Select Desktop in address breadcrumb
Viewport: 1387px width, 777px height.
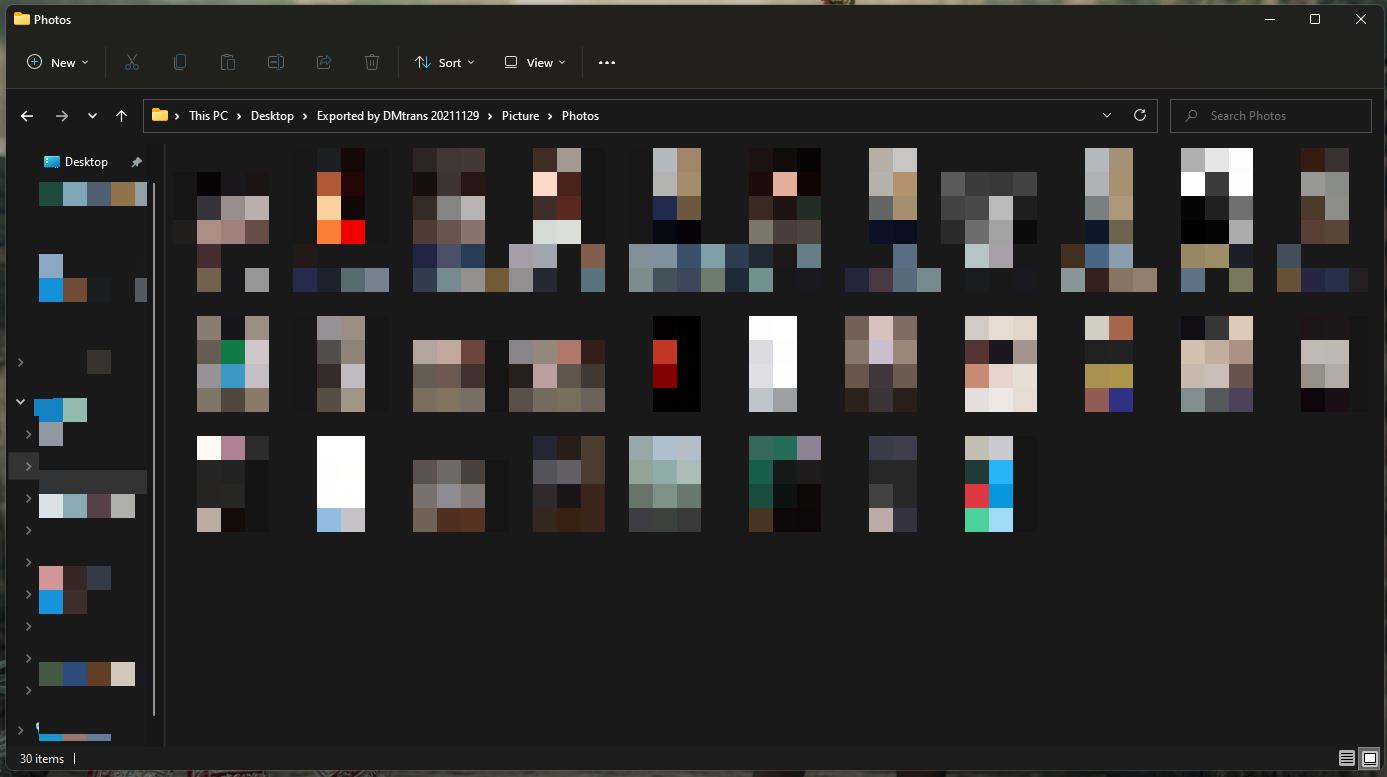click(272, 116)
